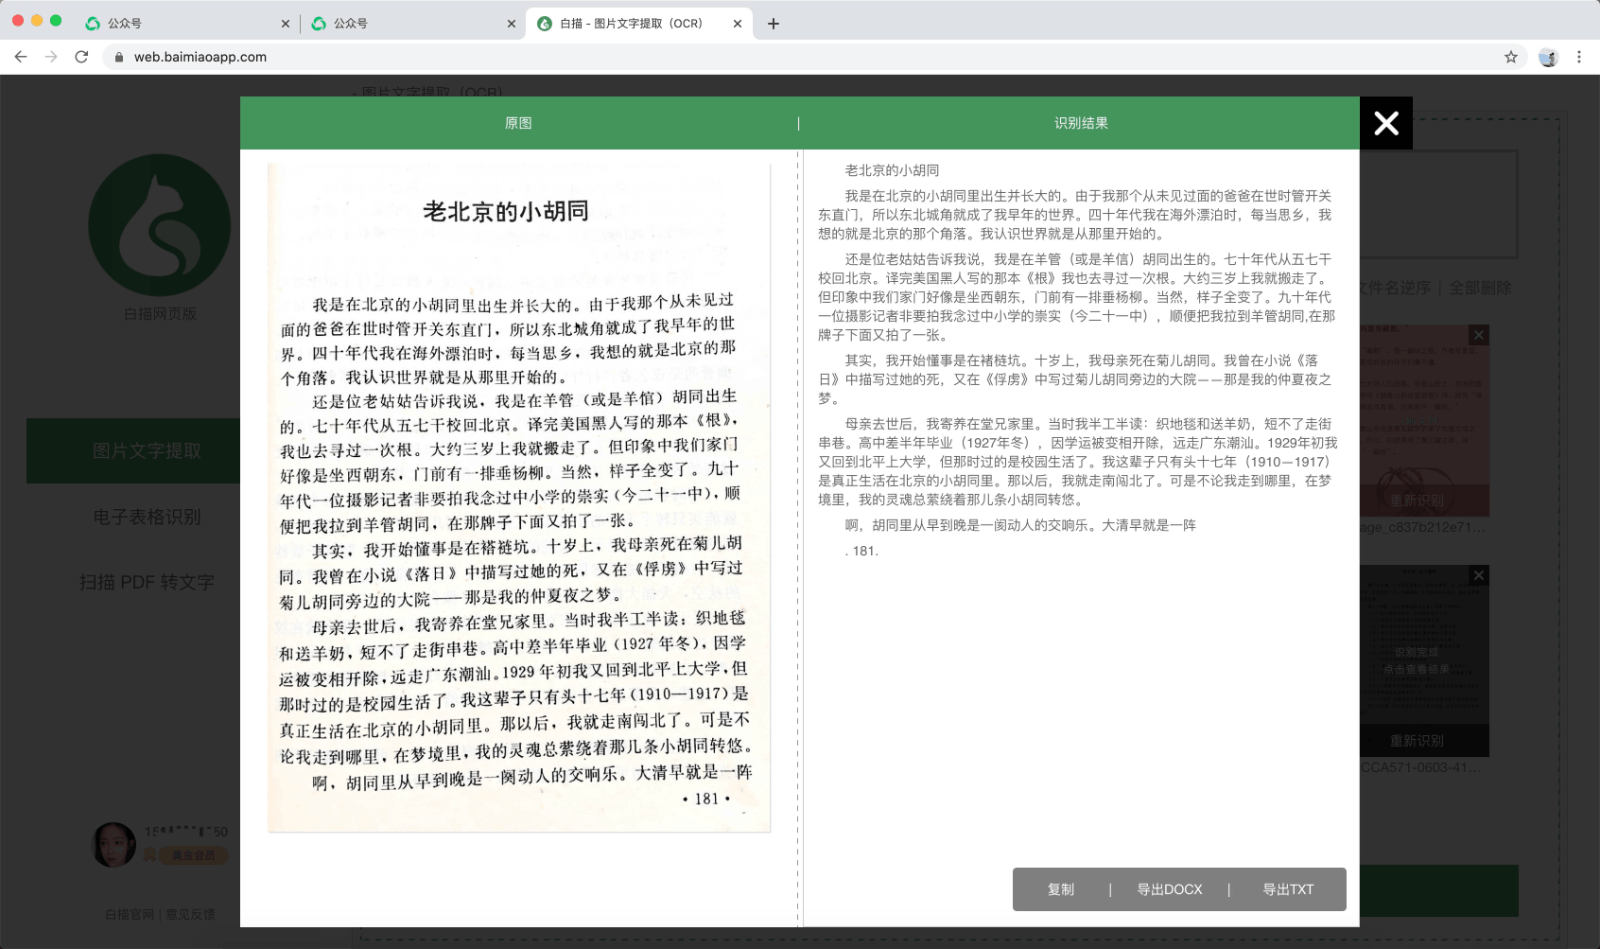Select the 图片文字提取 tool
Screen dimensions: 1600x949
point(147,451)
